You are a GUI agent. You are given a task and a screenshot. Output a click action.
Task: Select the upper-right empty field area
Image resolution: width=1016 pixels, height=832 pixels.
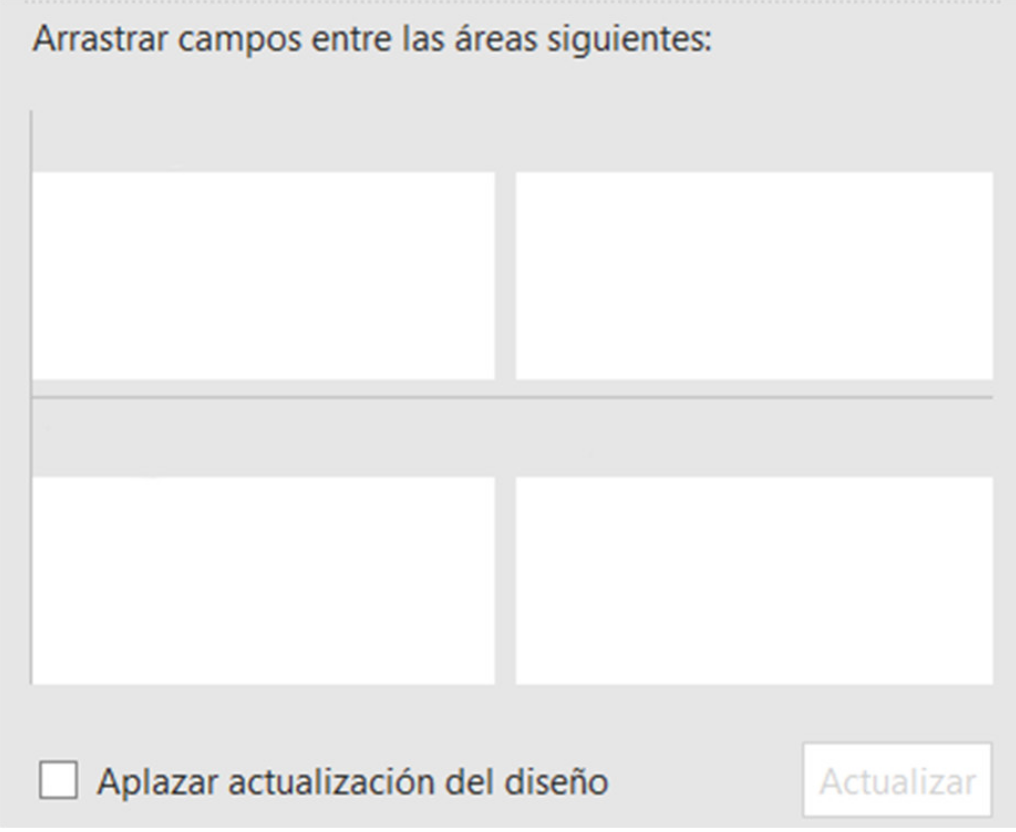[x=754, y=276]
